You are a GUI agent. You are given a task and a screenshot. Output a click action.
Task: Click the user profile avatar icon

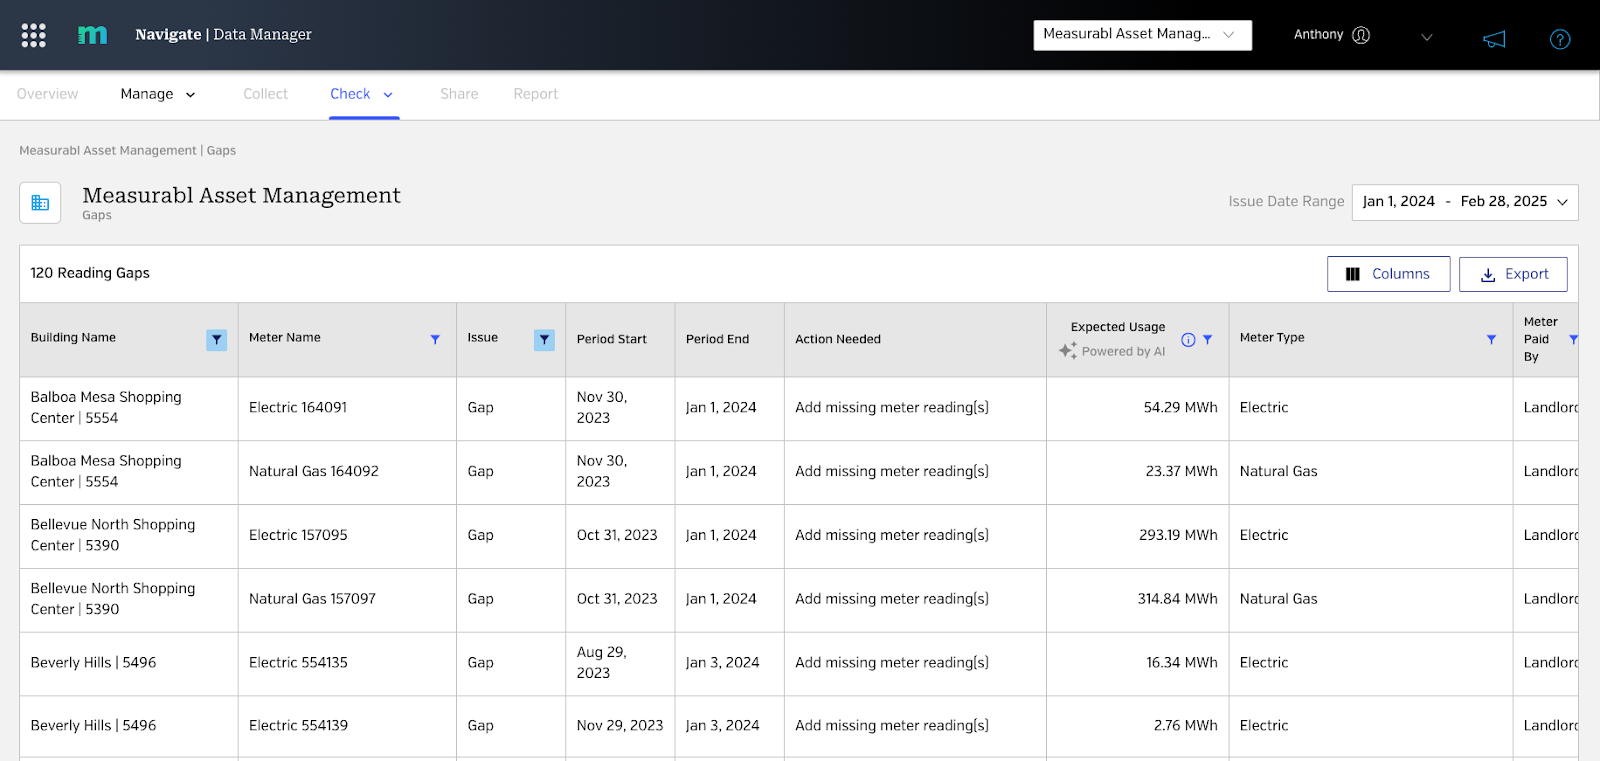[x=1361, y=35]
